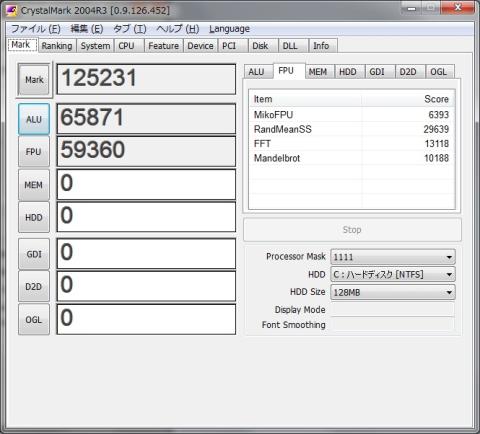Run the D2D benchmark button
Viewport: 480px width, 434px height.
point(34,286)
